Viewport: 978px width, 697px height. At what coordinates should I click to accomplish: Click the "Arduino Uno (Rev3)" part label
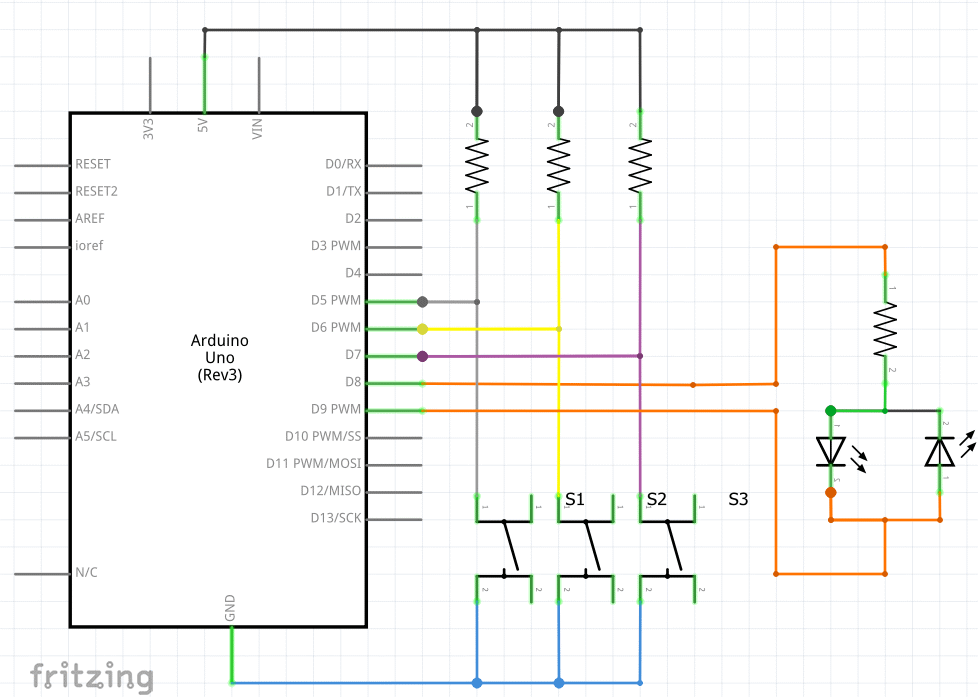click(x=220, y=358)
